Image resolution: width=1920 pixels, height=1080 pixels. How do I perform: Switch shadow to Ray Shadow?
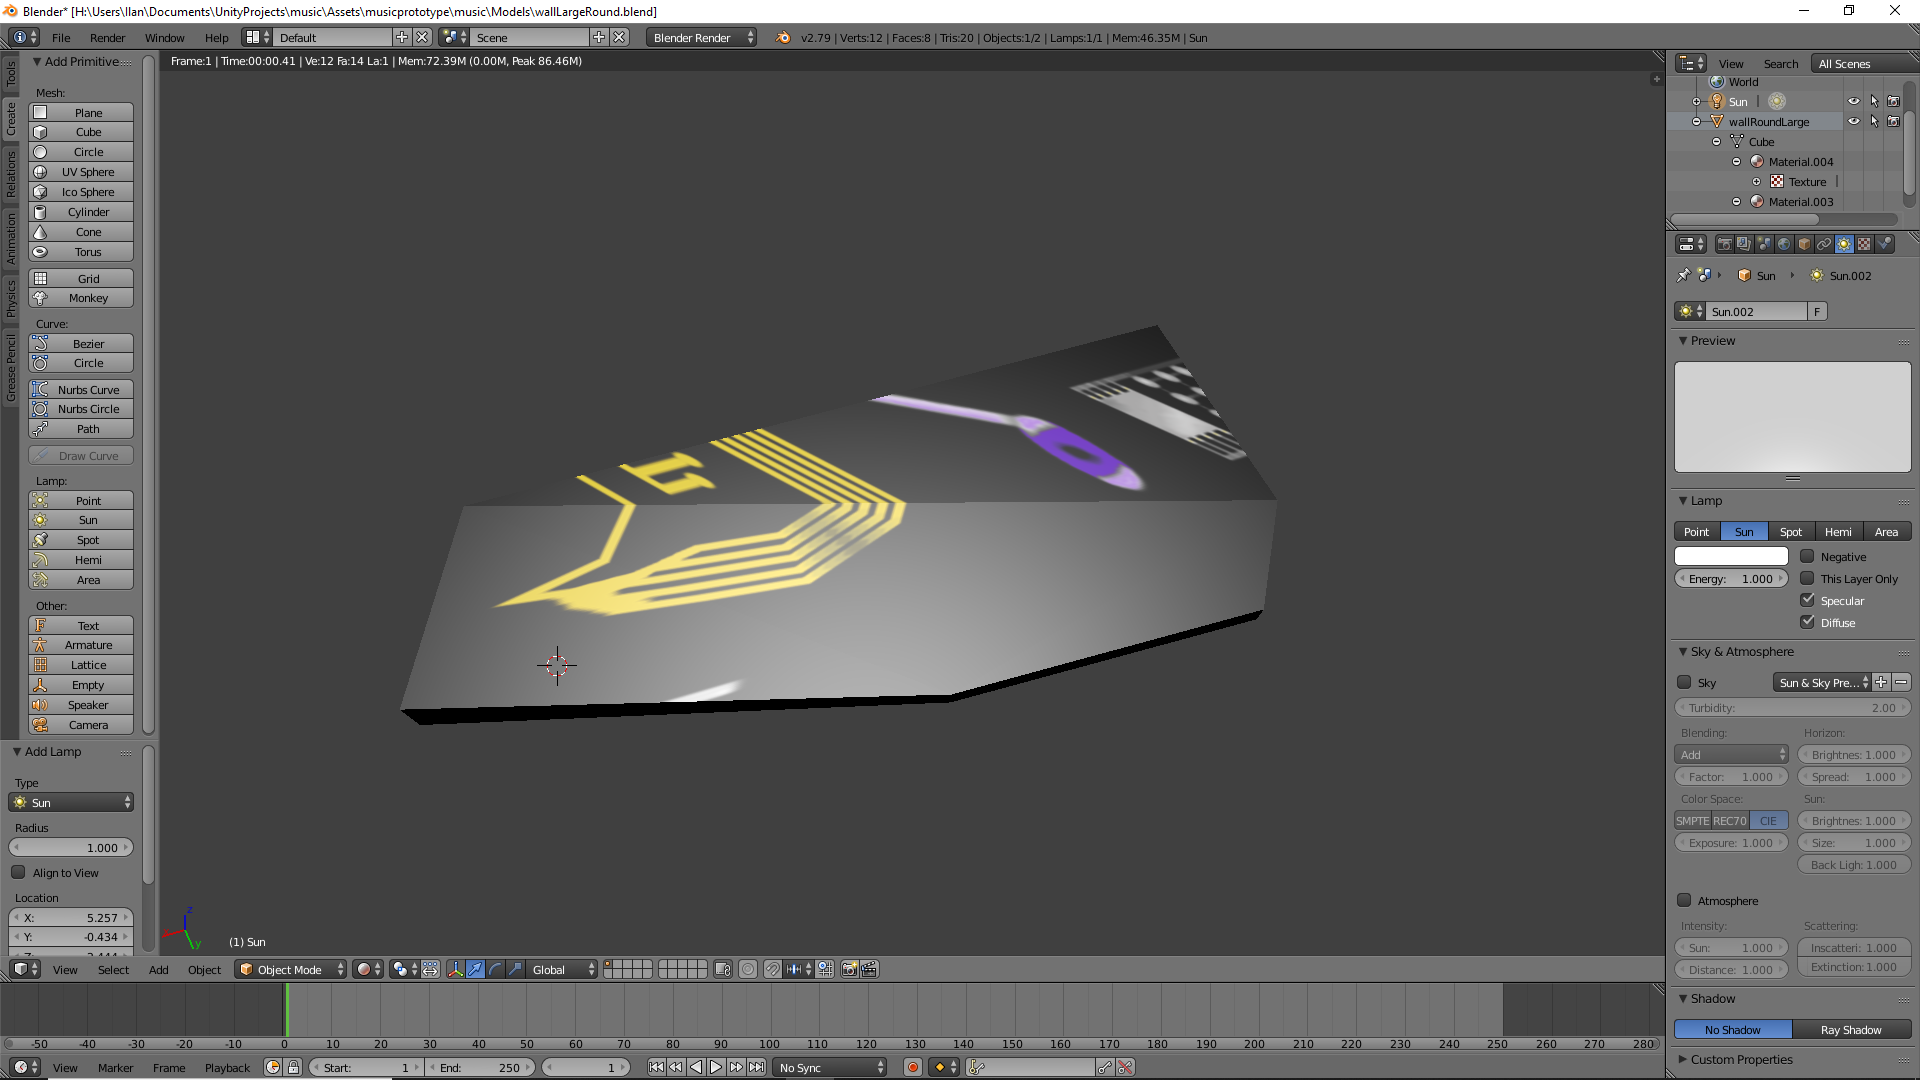[x=1851, y=1029]
